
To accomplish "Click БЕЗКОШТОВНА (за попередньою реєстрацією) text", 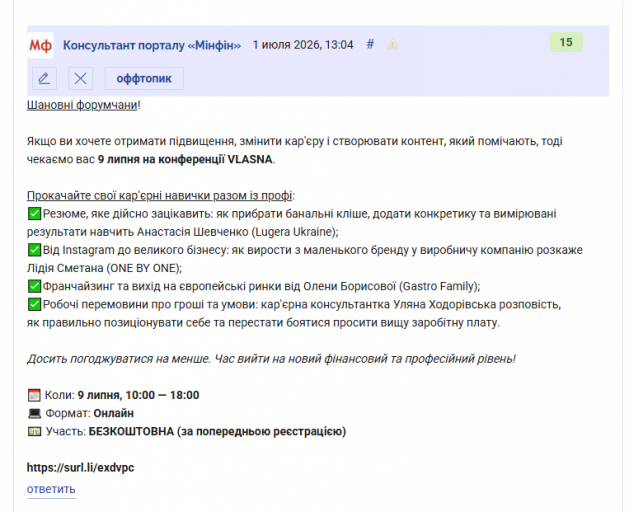I will pos(217,431).
